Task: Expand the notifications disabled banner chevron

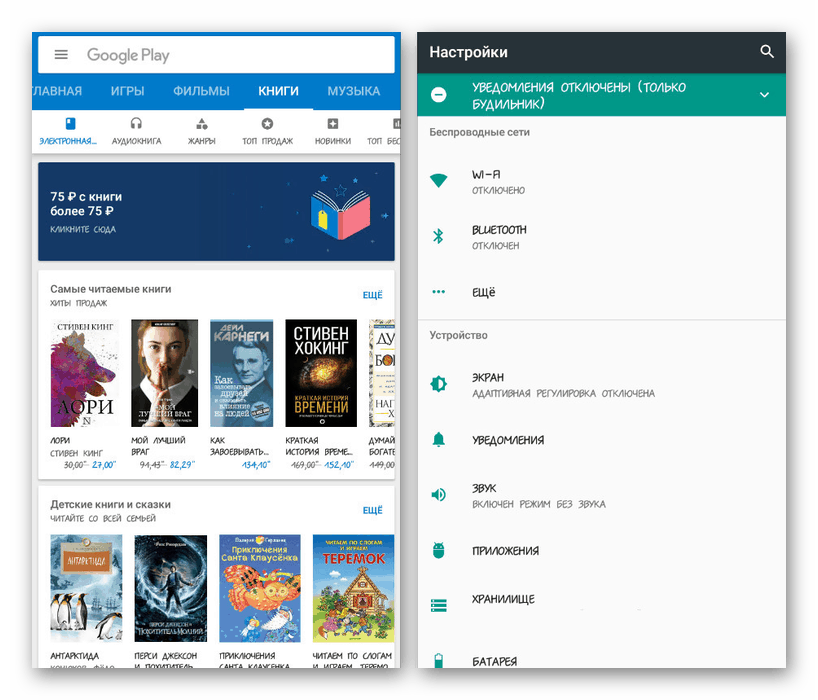Action: [764, 95]
